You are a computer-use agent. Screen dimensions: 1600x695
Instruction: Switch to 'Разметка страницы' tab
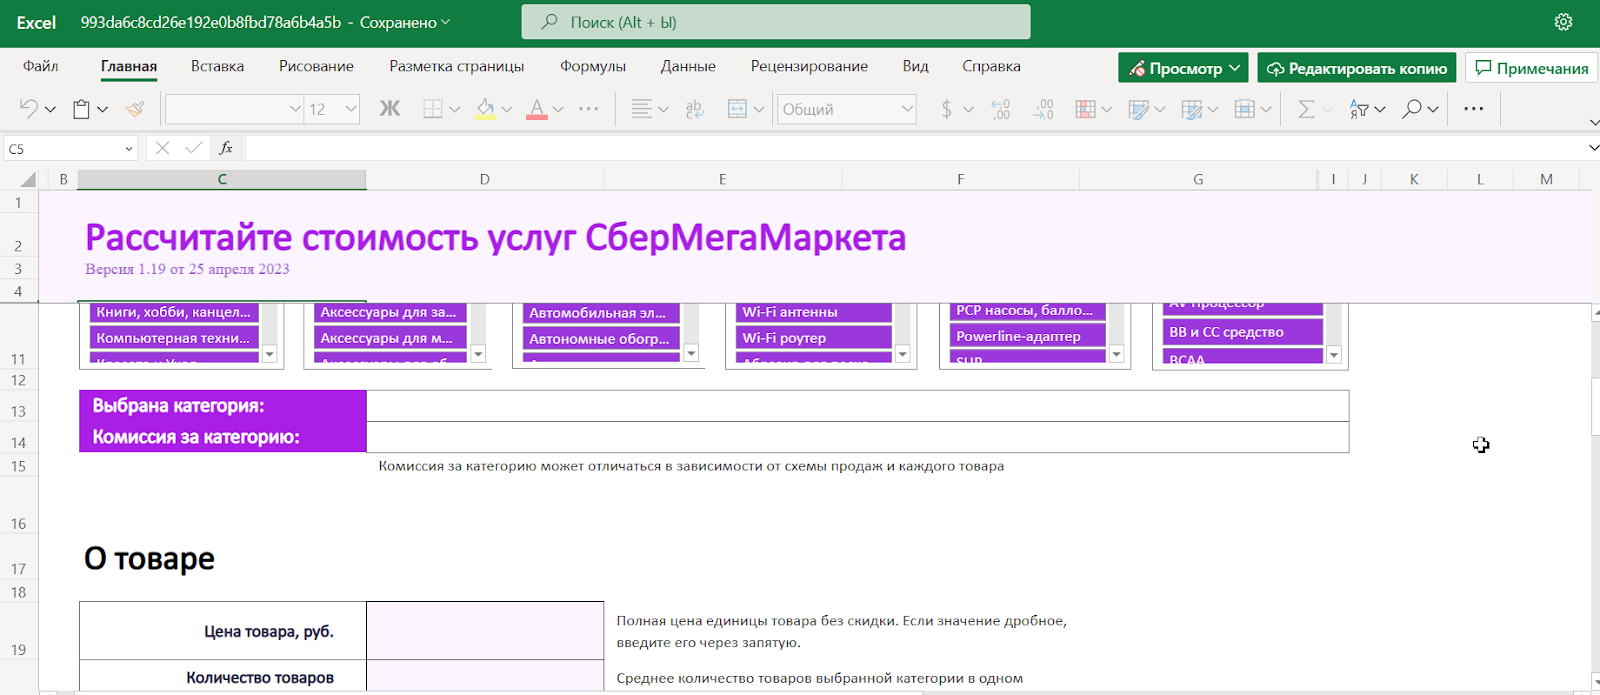457,66
